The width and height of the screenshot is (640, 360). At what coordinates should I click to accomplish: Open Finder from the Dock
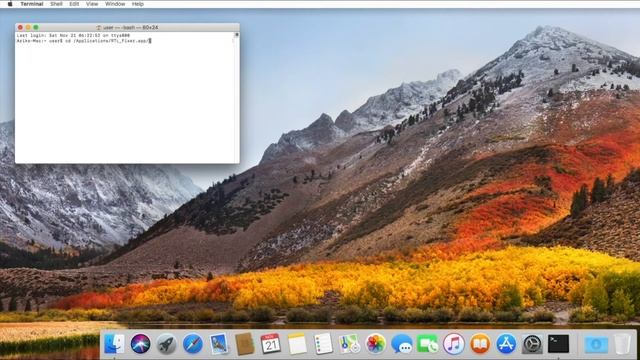pos(114,344)
